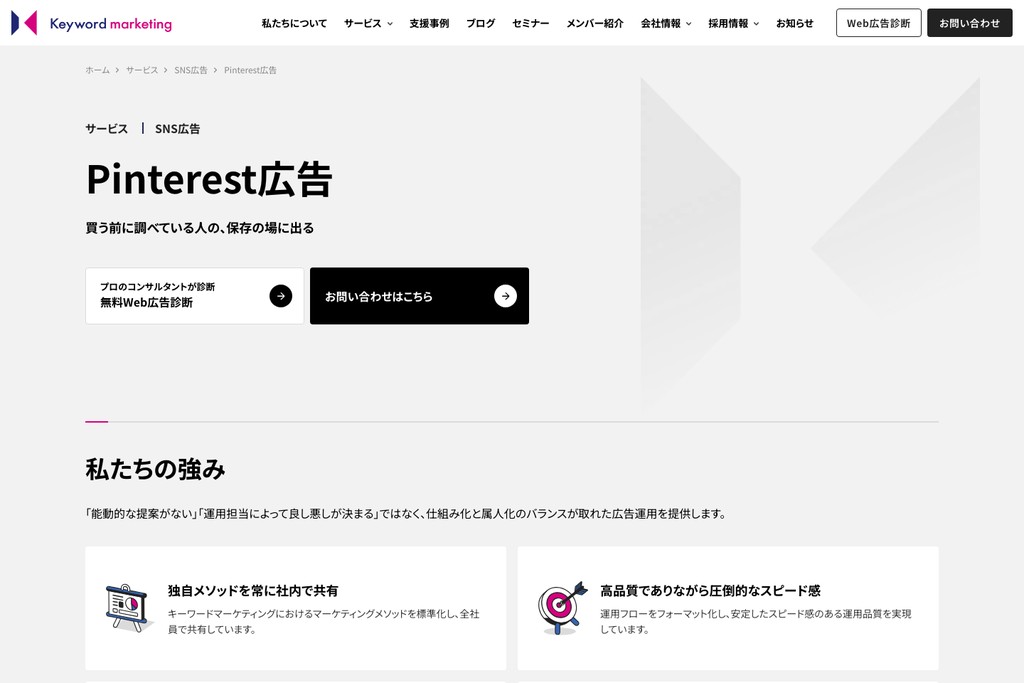The width and height of the screenshot is (1024, 683).
Task: Expand the サービス menu chevron
Action: [x=390, y=24]
